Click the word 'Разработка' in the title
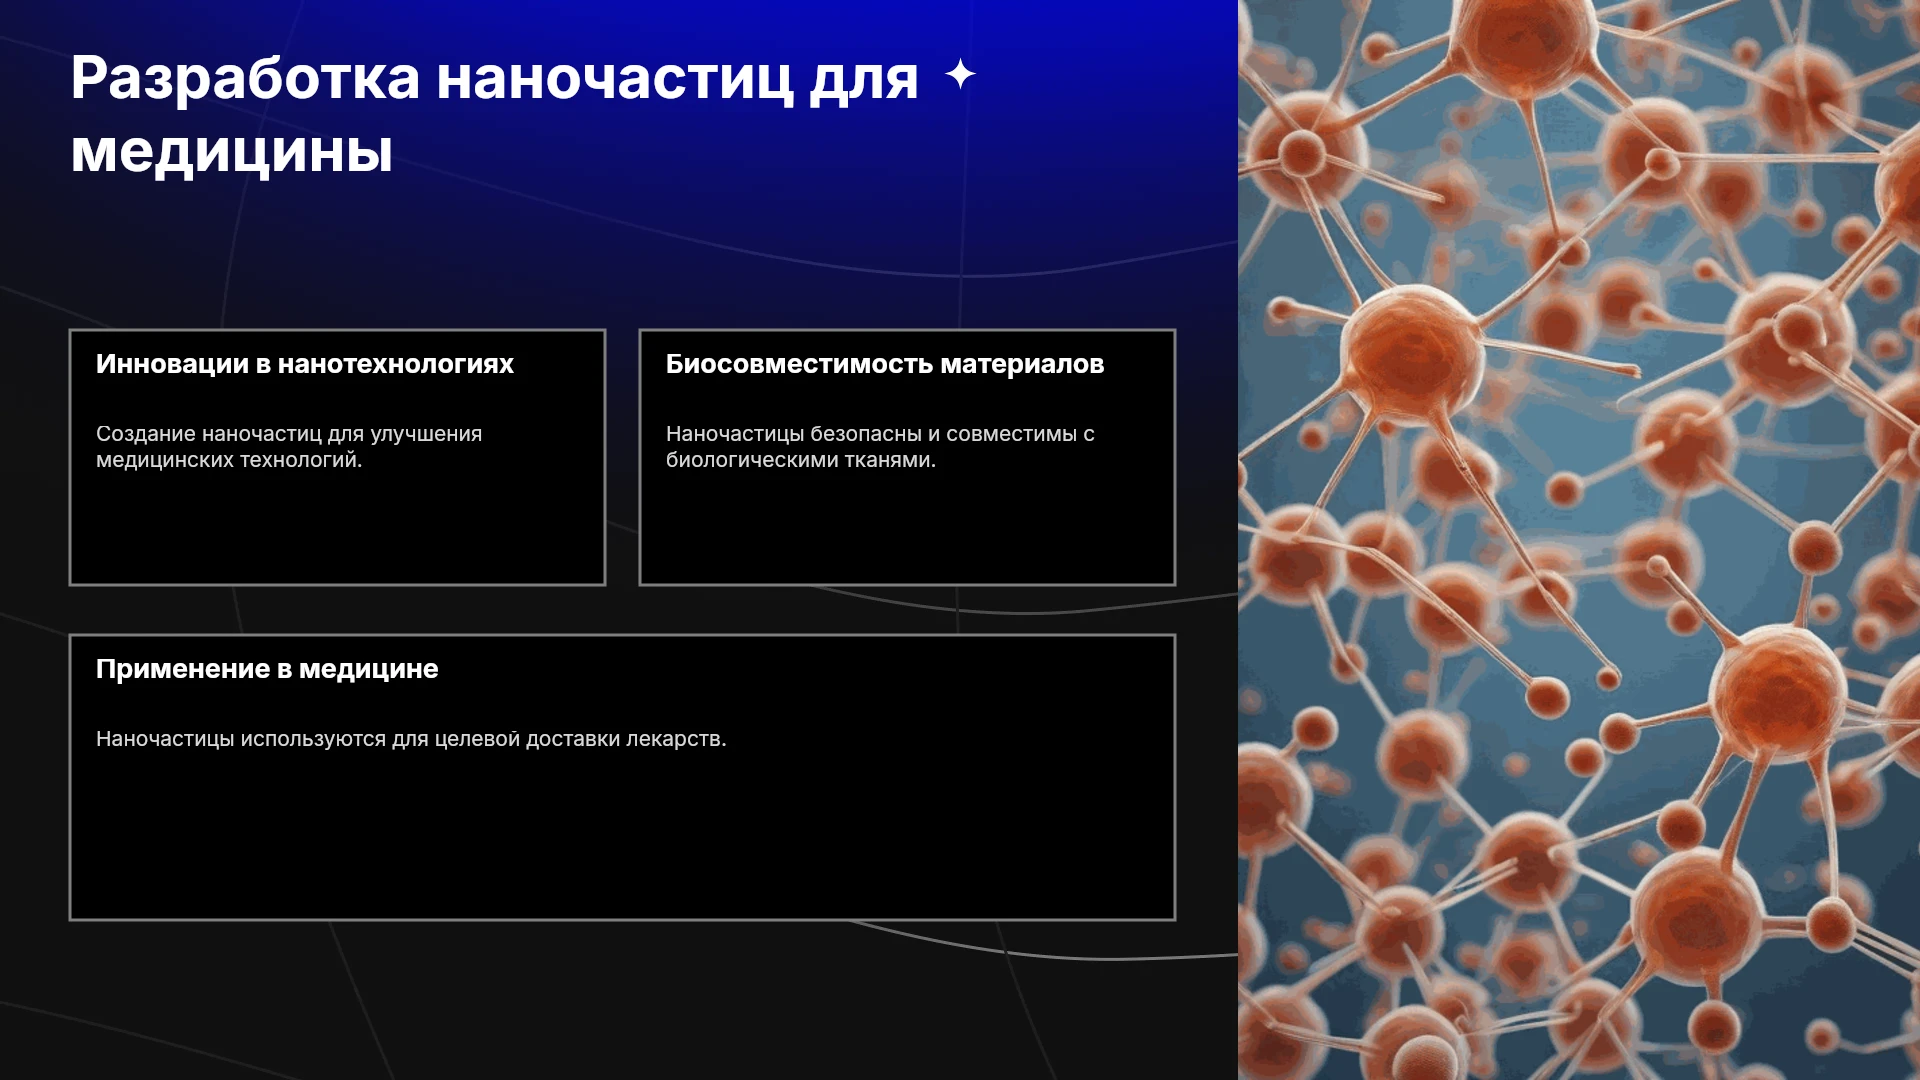This screenshot has height=1080, width=1920. tap(246, 80)
